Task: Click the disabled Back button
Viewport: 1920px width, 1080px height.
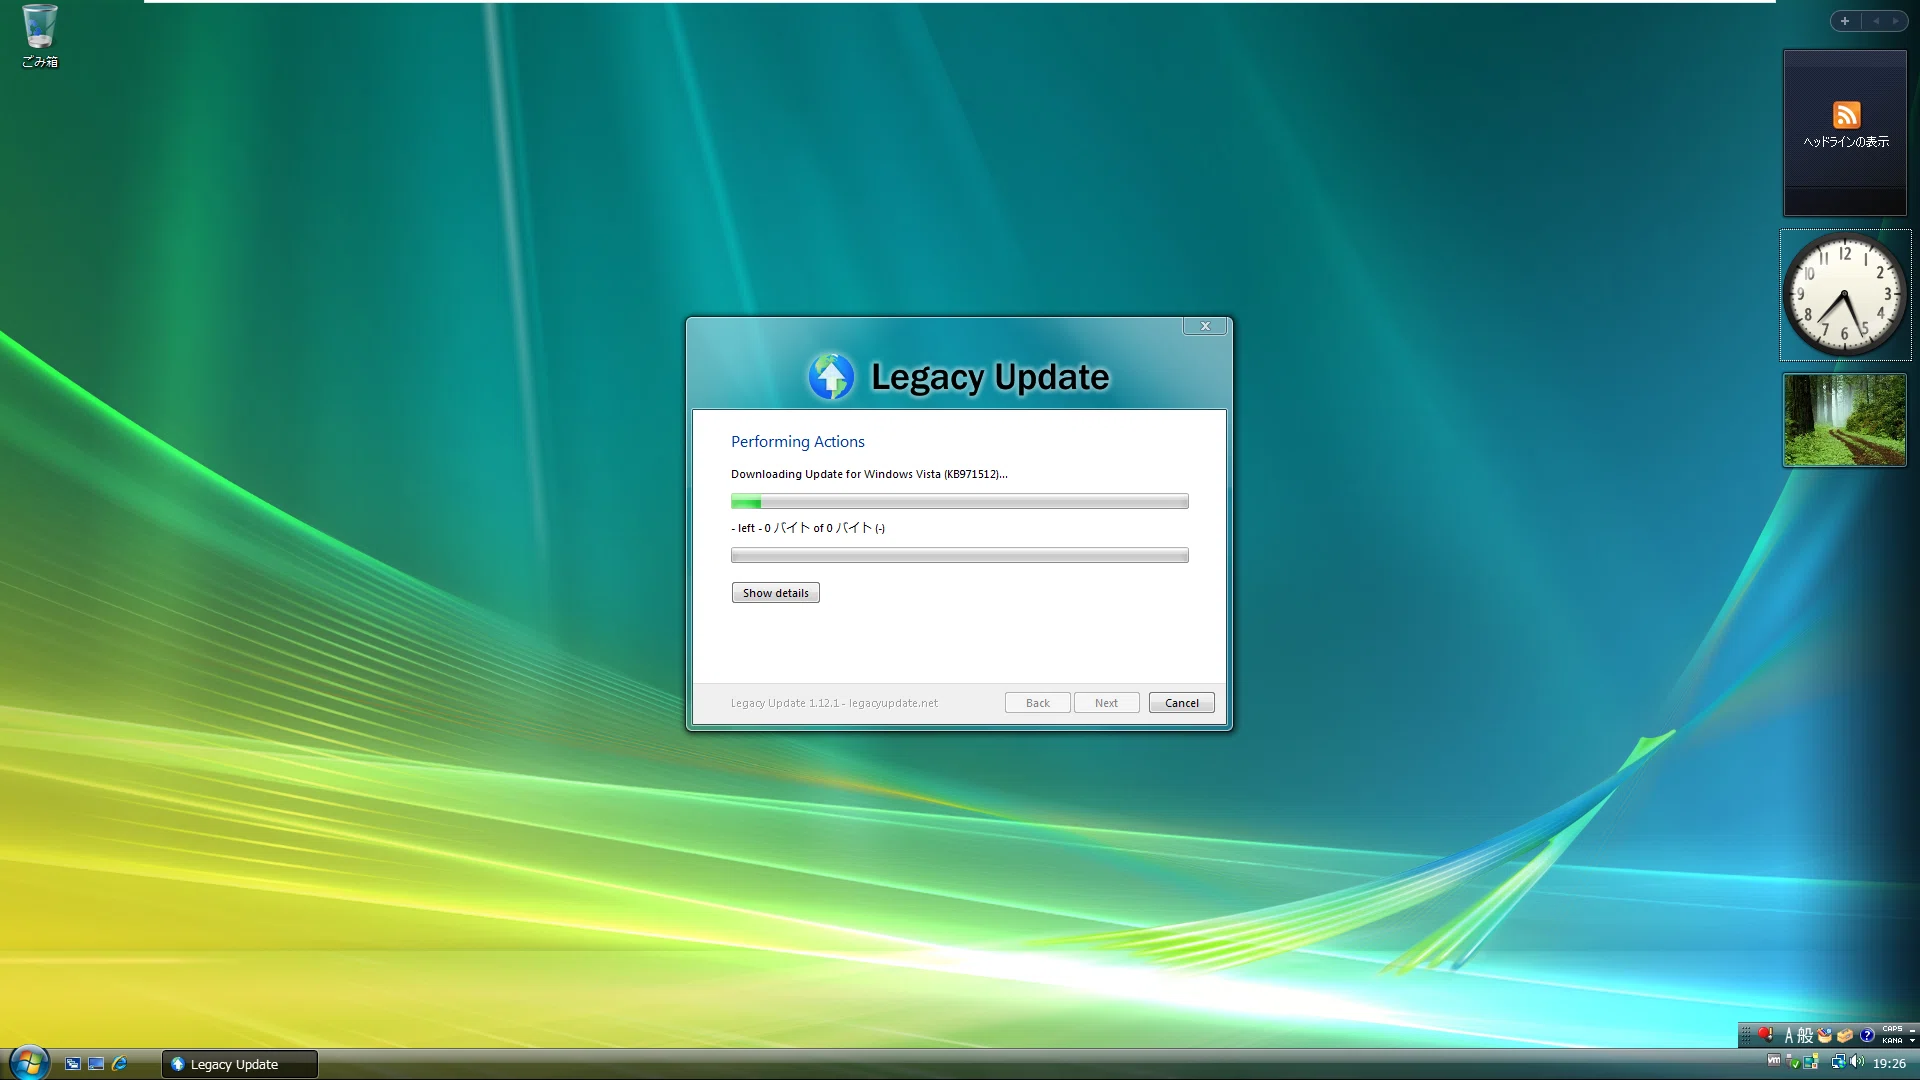Action: (x=1037, y=703)
